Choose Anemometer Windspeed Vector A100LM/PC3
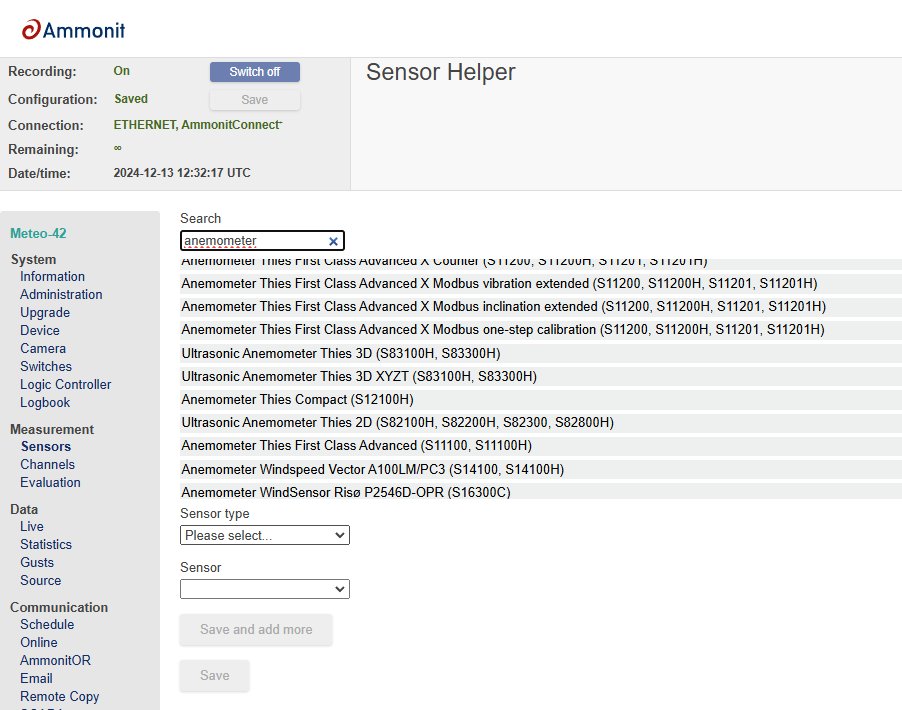This screenshot has height=710, width=902. tap(541, 469)
